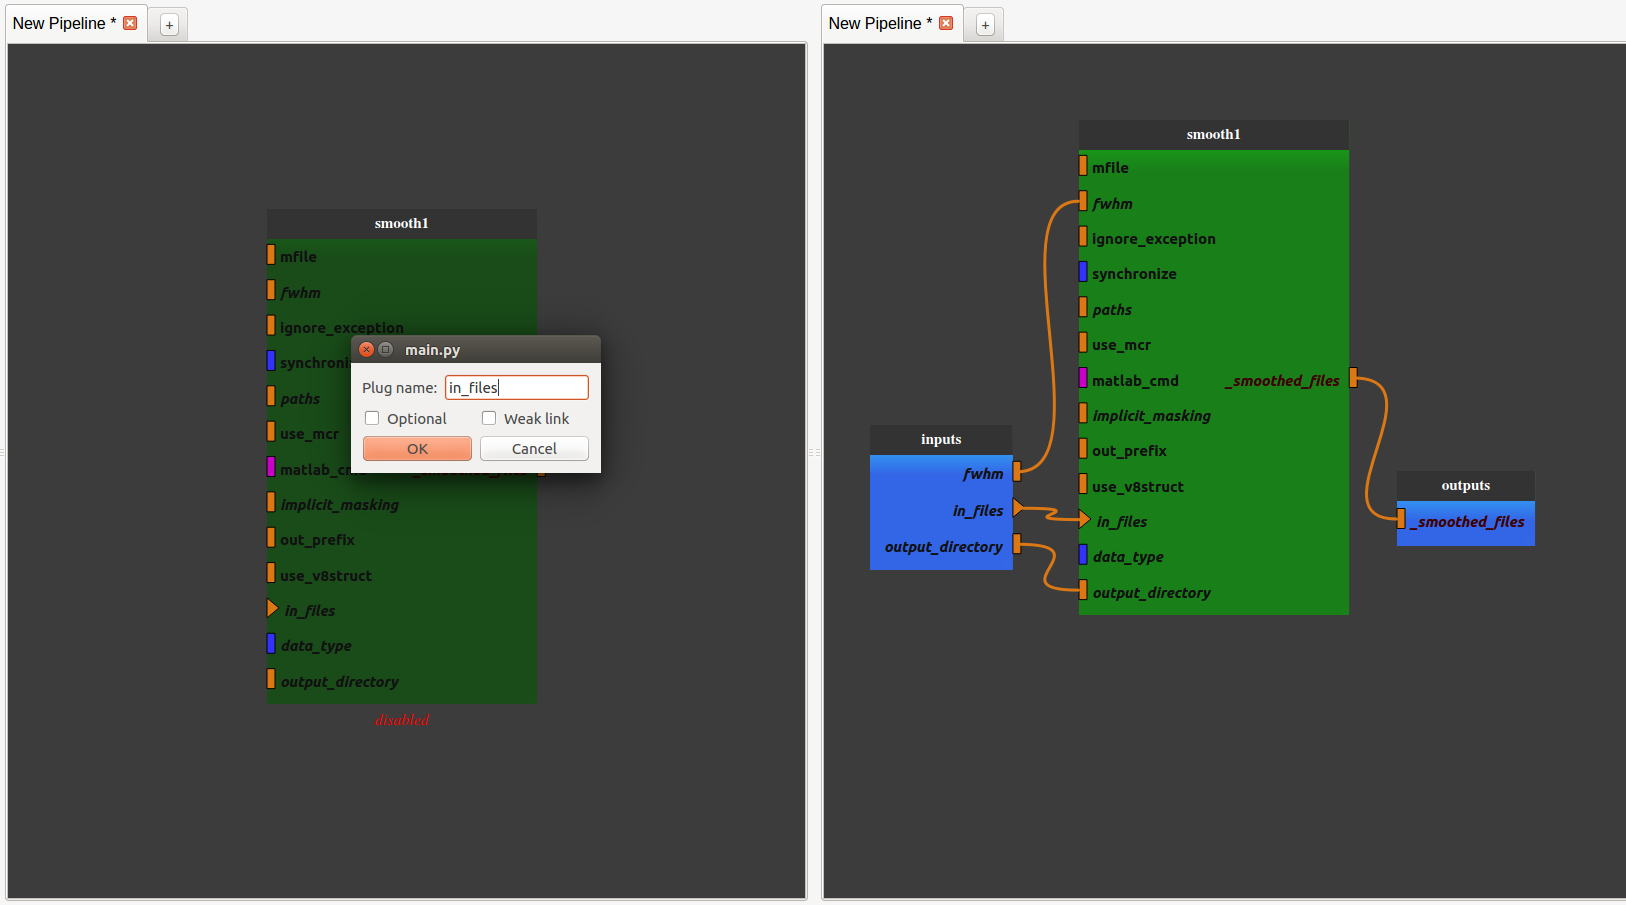Click the paths plug in right smooth1 node
The height and width of the screenshot is (905, 1626).
click(1083, 307)
